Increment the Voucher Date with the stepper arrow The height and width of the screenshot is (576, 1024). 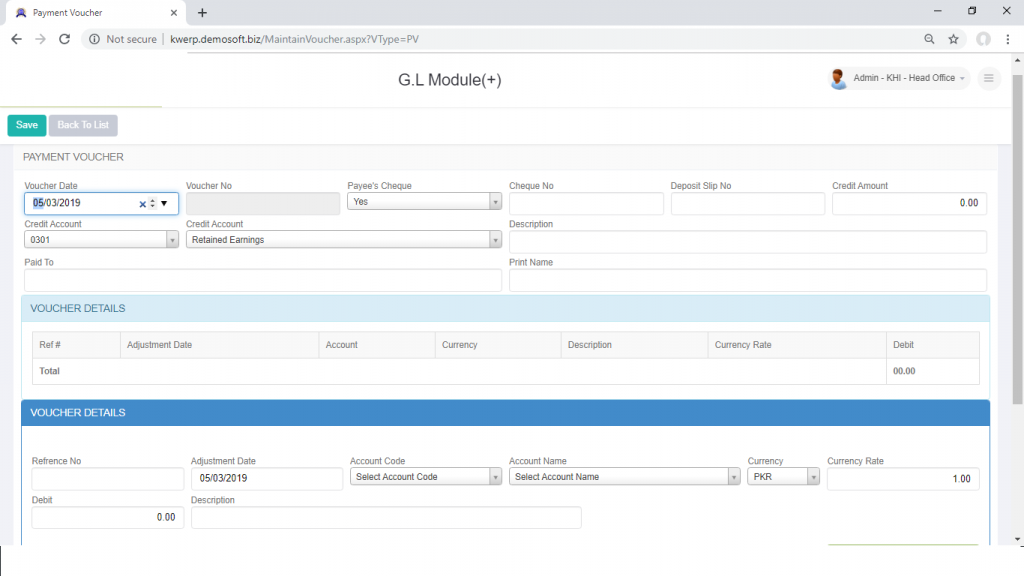152,200
